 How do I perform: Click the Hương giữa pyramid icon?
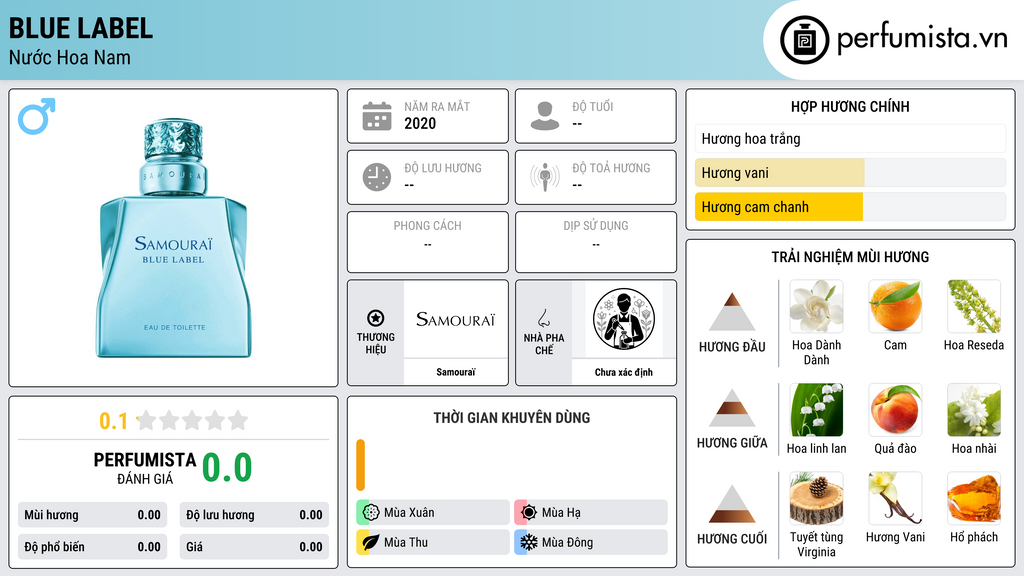732,408
